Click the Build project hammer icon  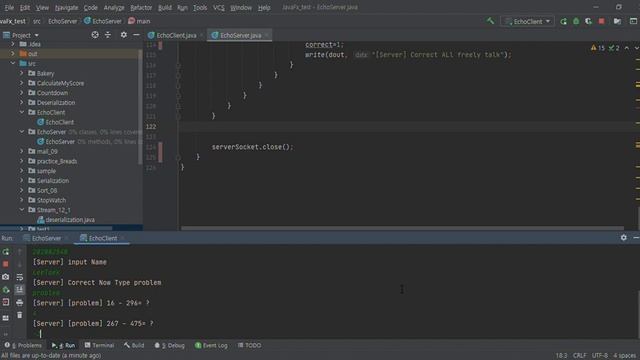pyautogui.click(x=490, y=21)
